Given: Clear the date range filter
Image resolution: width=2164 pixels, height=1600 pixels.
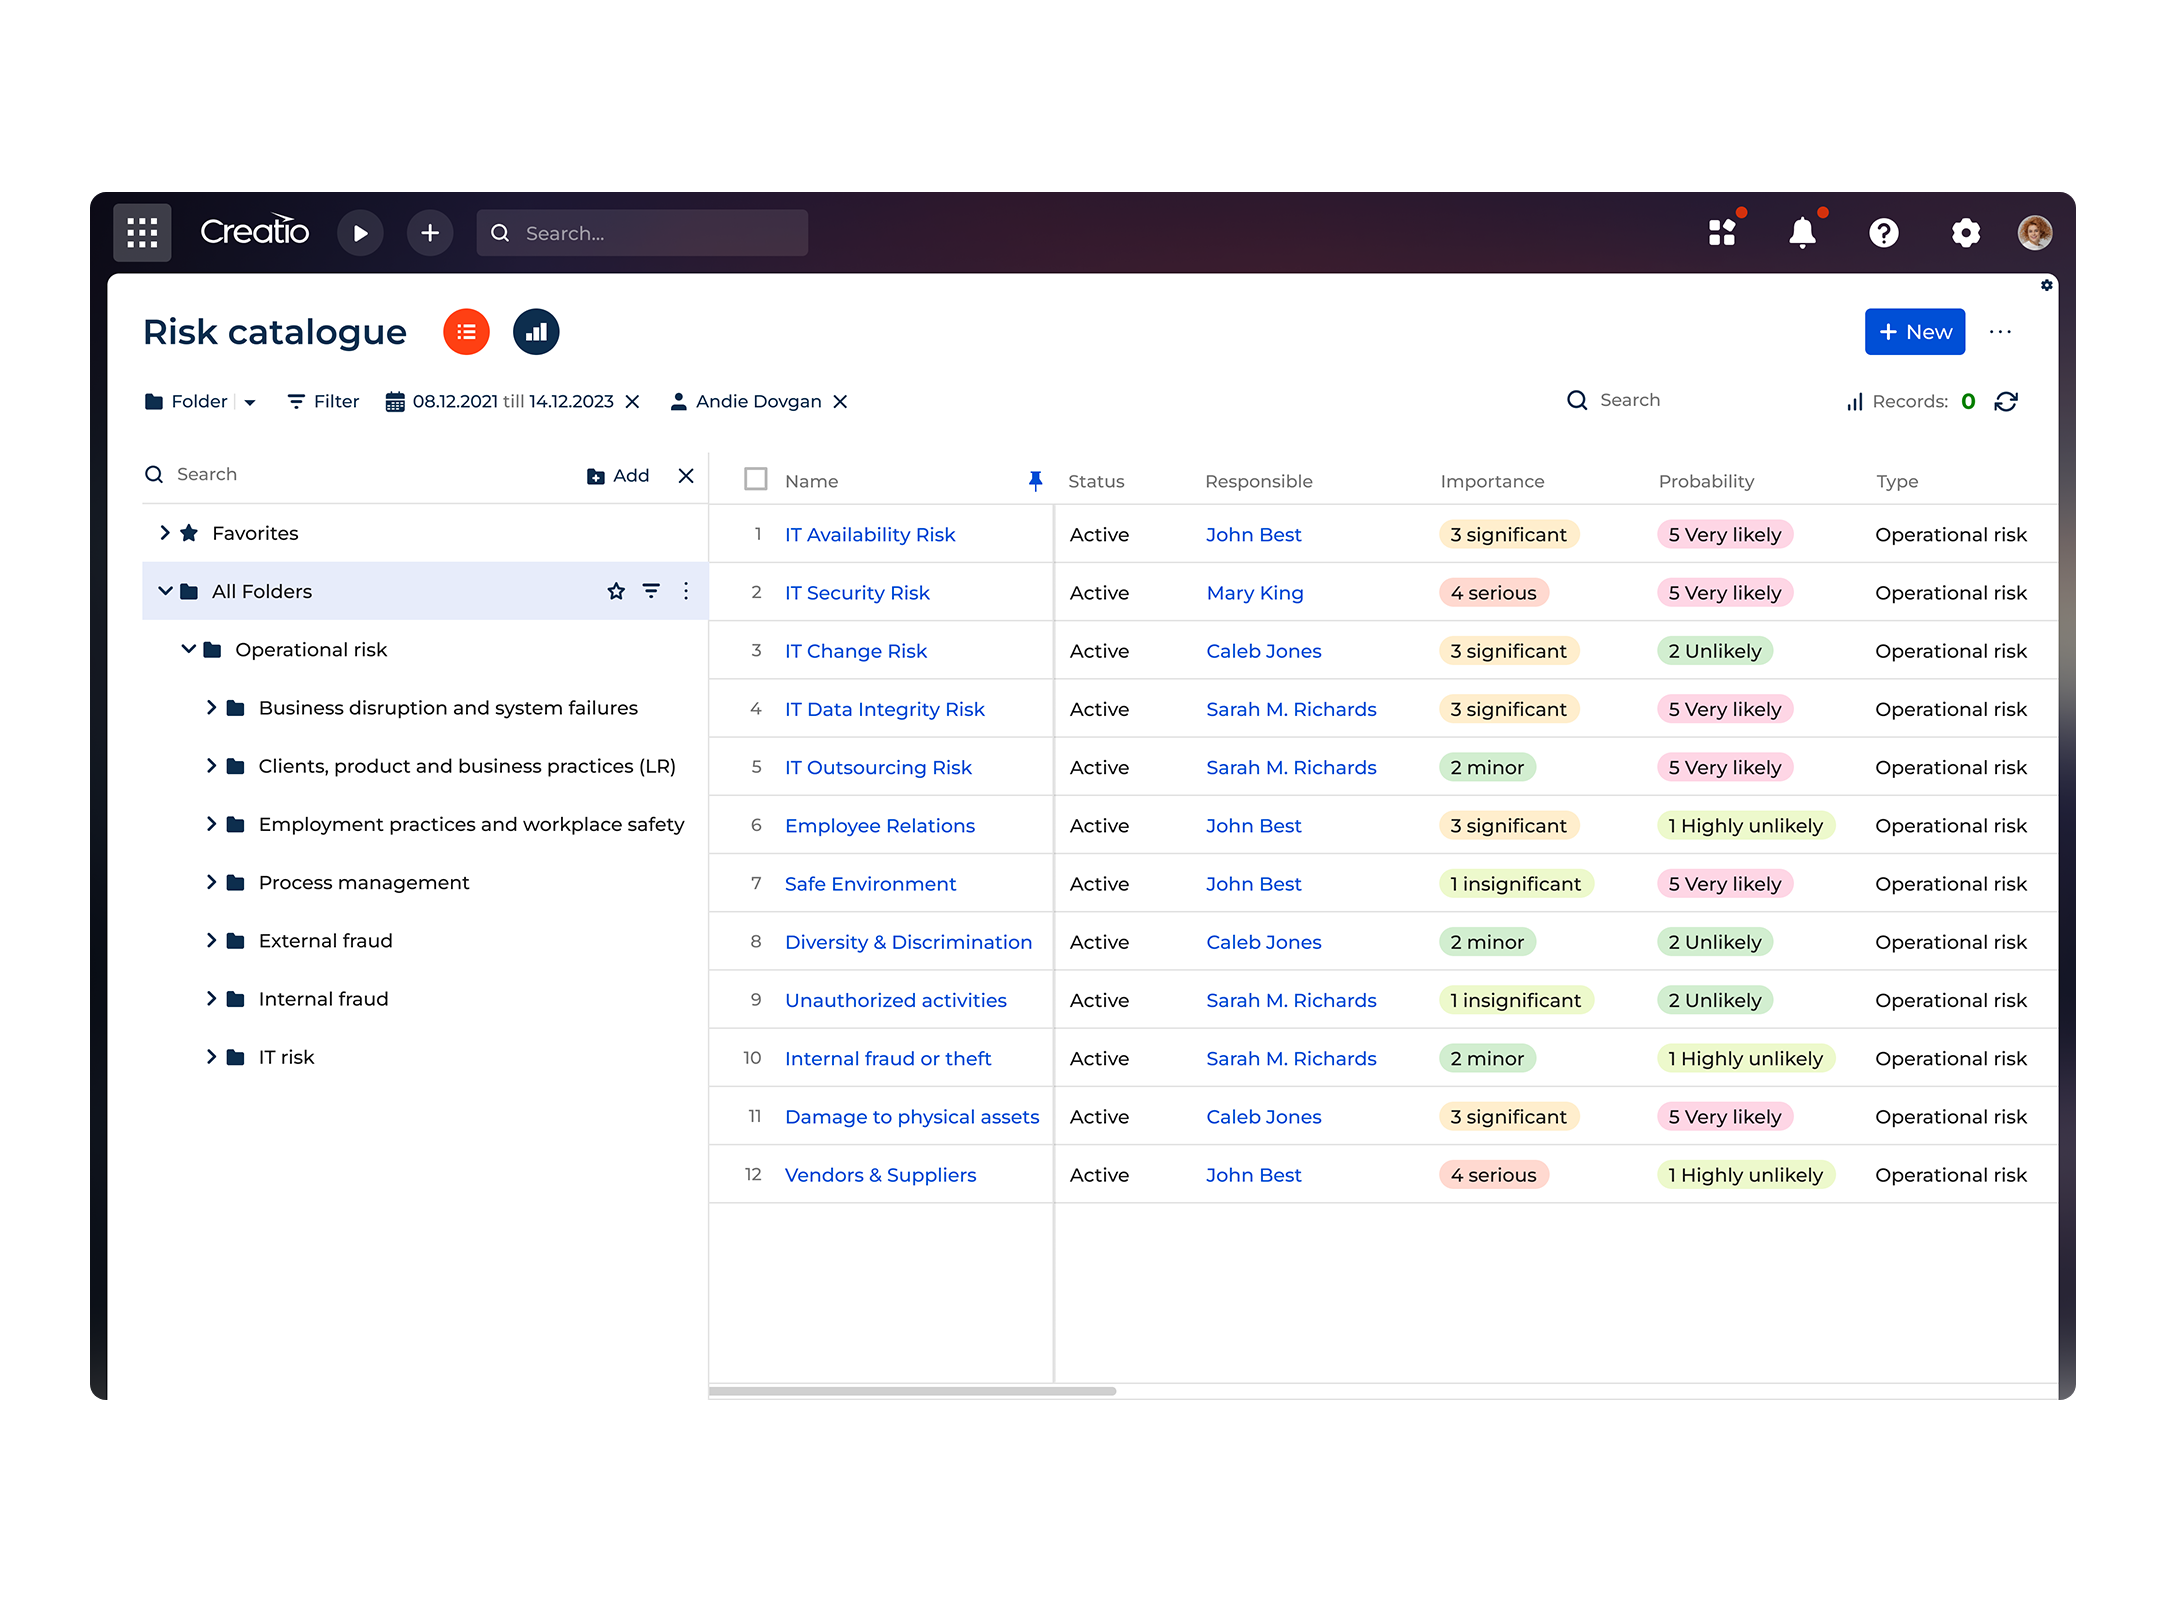Looking at the screenshot, I should (632, 401).
